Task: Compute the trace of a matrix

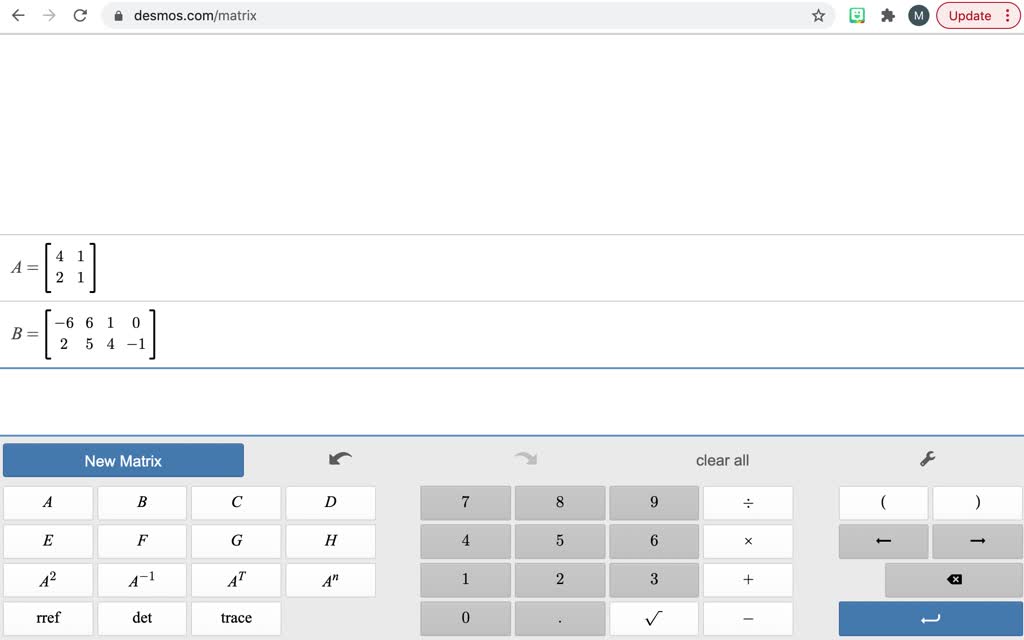Action: pos(235,618)
